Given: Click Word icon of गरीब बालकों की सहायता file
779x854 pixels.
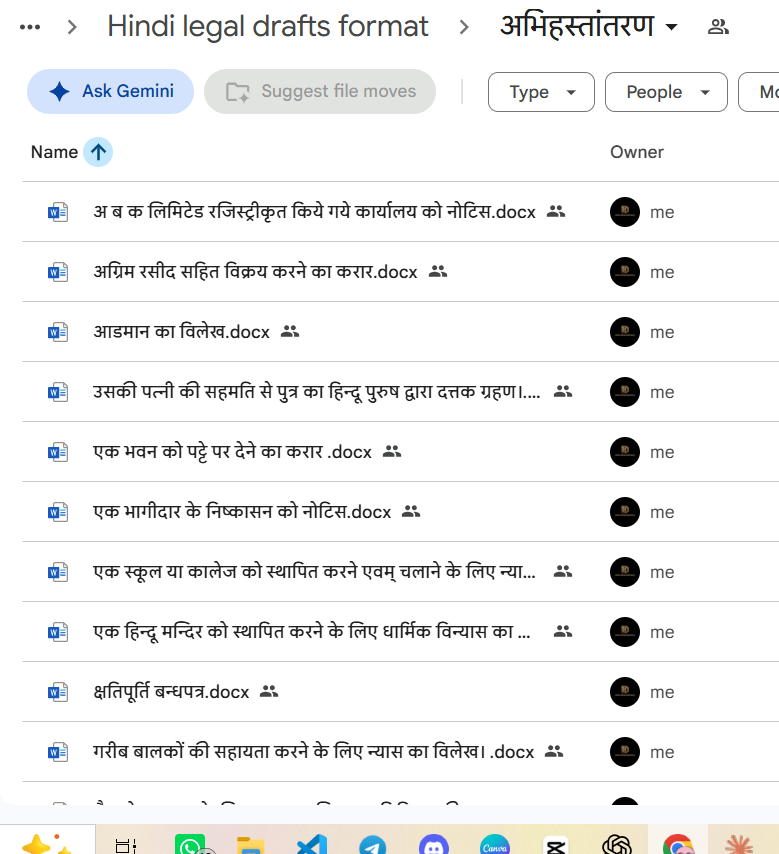Looking at the screenshot, I should (x=58, y=752).
